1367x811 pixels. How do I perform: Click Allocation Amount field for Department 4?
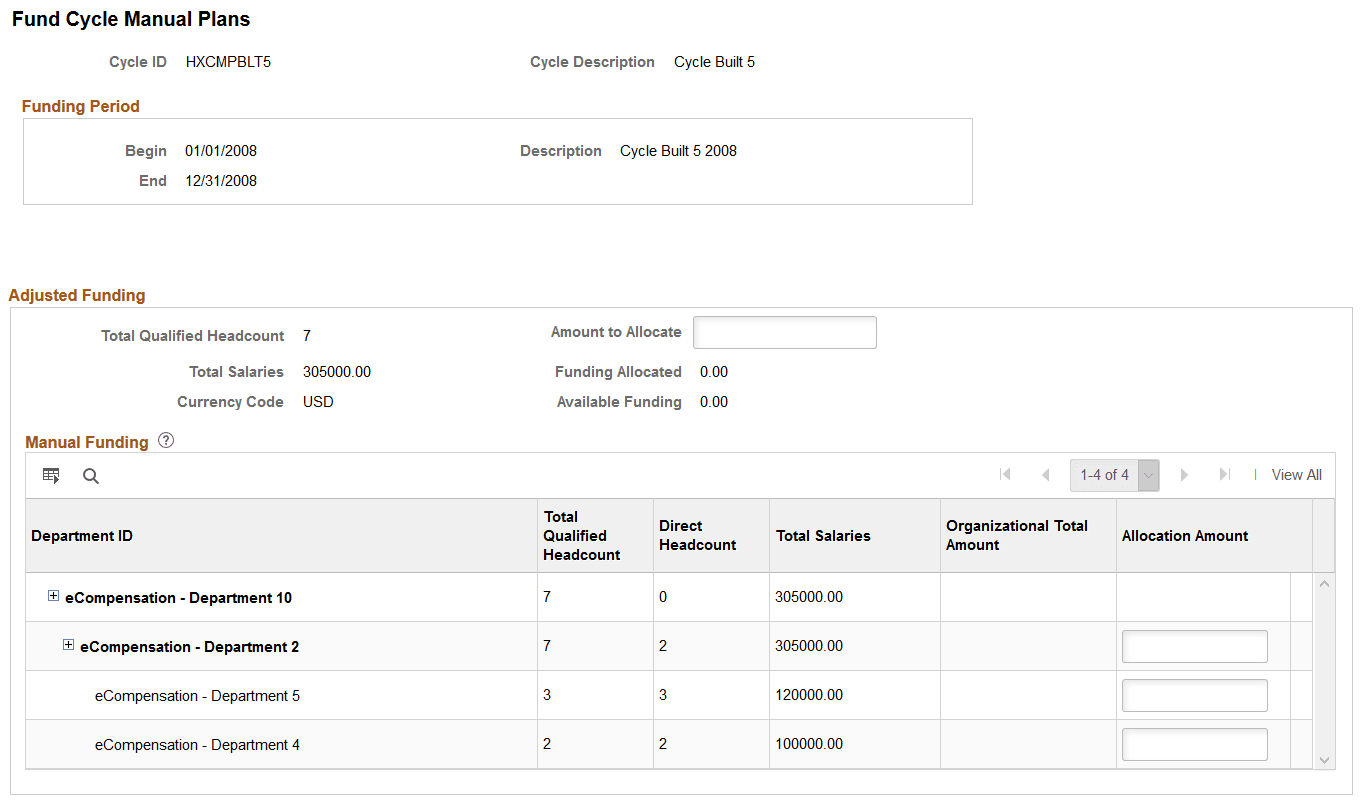1194,744
